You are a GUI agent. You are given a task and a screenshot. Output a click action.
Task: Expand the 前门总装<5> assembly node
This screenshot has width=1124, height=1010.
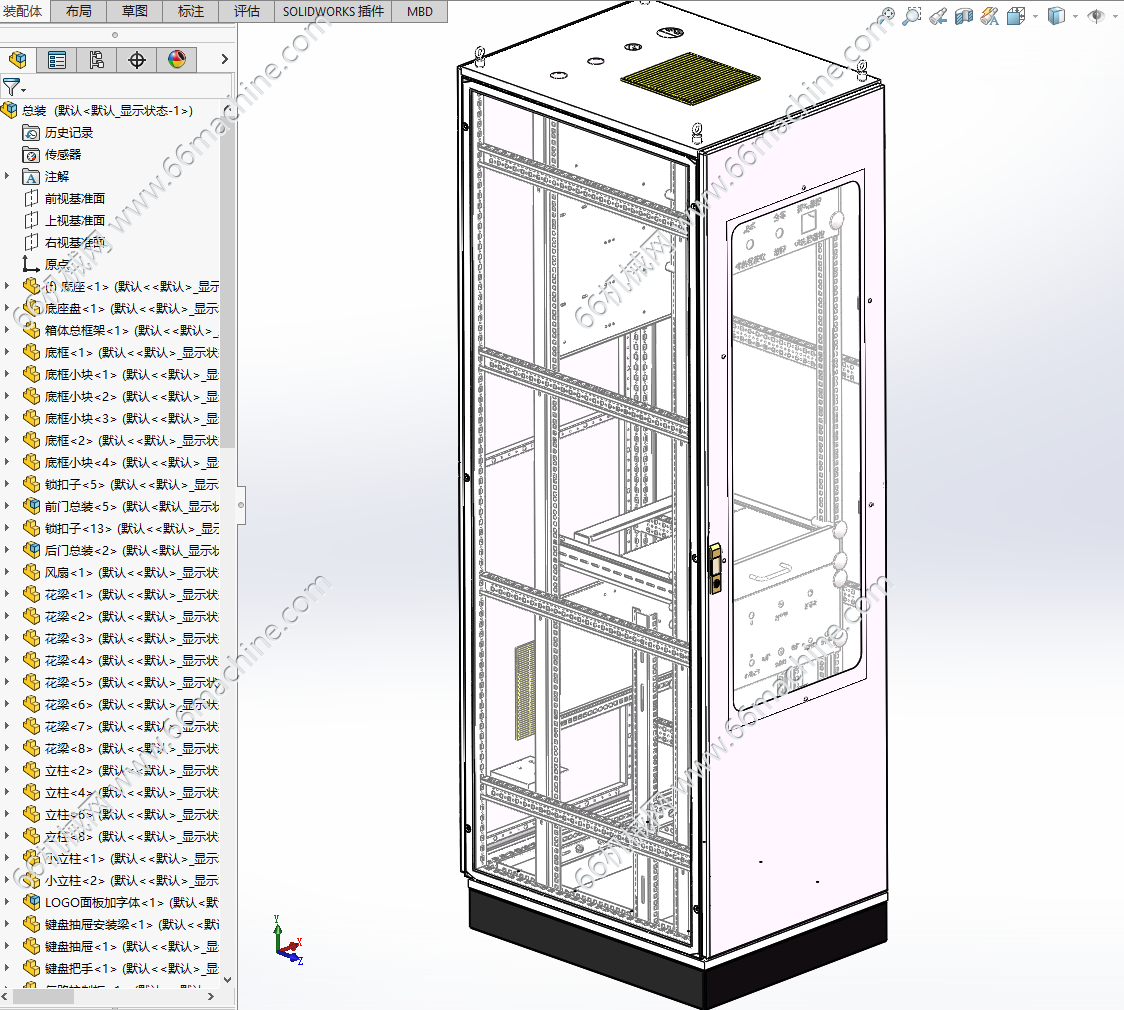coord(7,506)
